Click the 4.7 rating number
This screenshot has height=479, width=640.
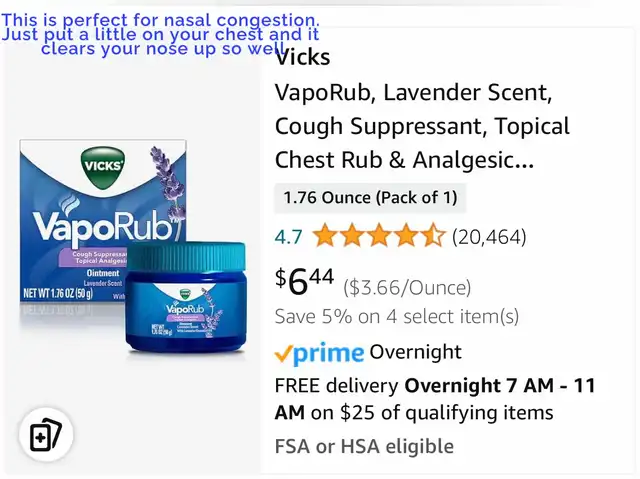(289, 237)
